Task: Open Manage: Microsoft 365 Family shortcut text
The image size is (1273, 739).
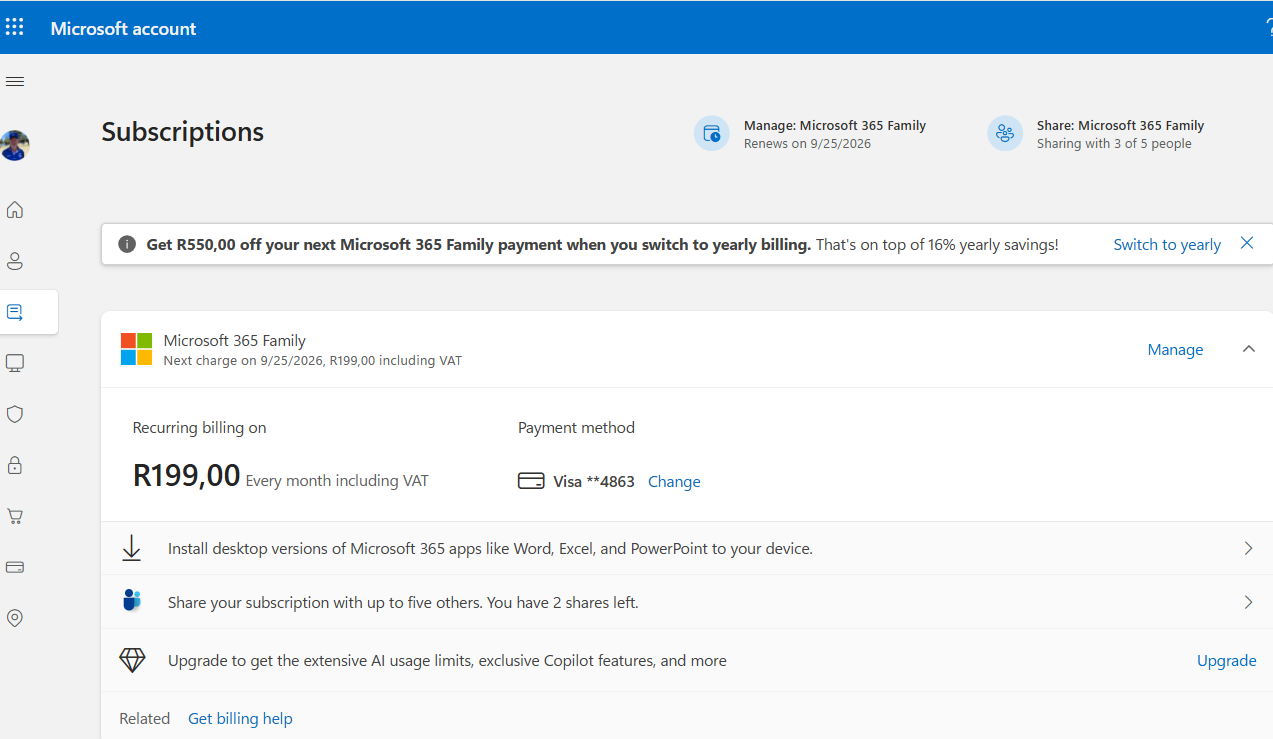Action: pos(835,126)
